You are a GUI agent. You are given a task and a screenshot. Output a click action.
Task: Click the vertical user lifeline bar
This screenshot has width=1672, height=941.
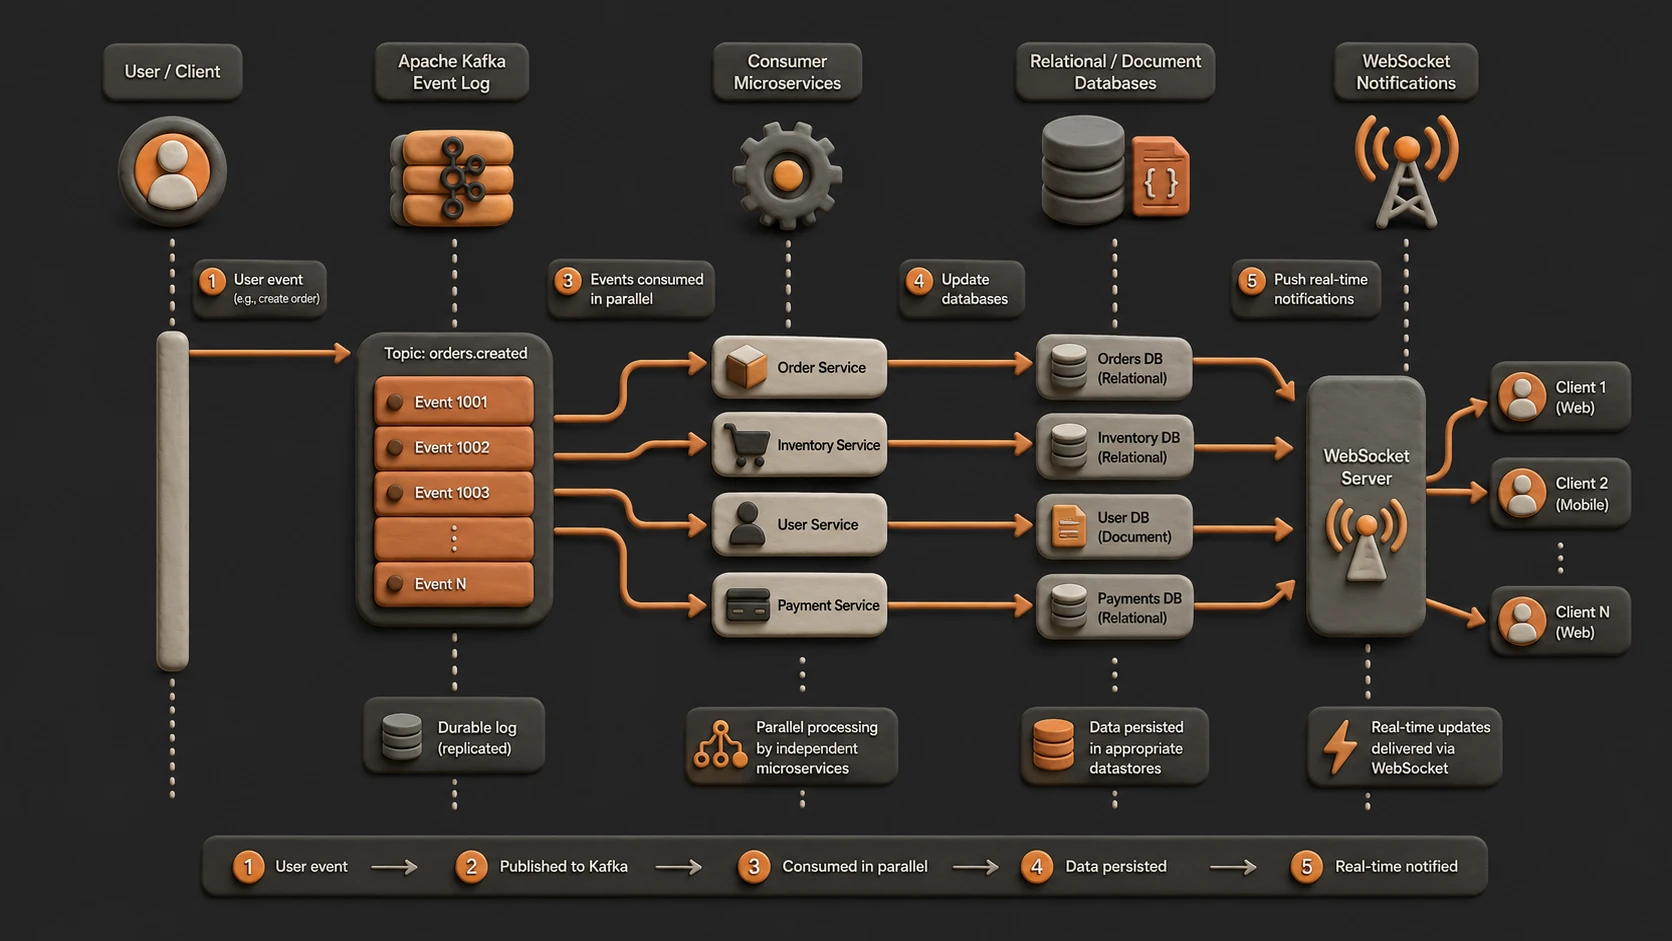[x=172, y=501]
